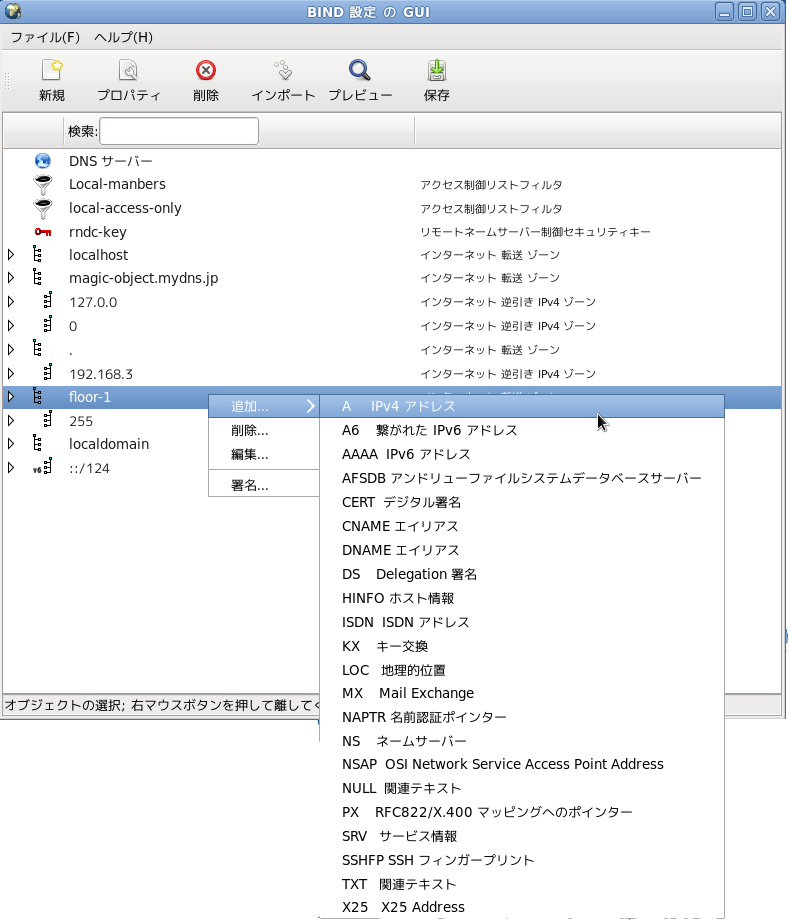This screenshot has width=790, height=920.
Task: Select the local-access-only list row
Action: tap(125, 208)
